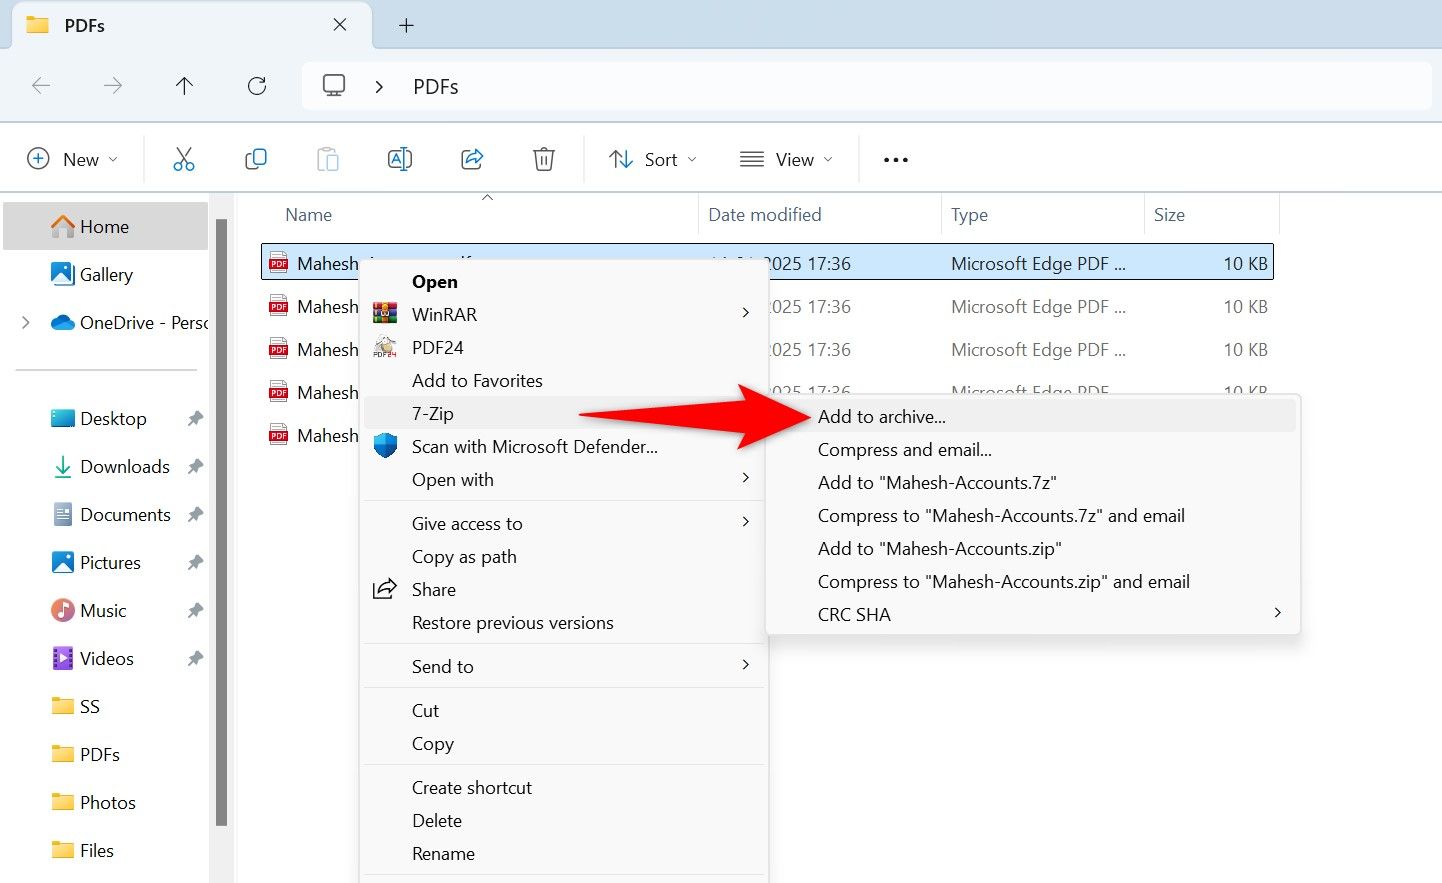The image size is (1442, 883).
Task: Open the Sort dropdown
Action: (651, 158)
